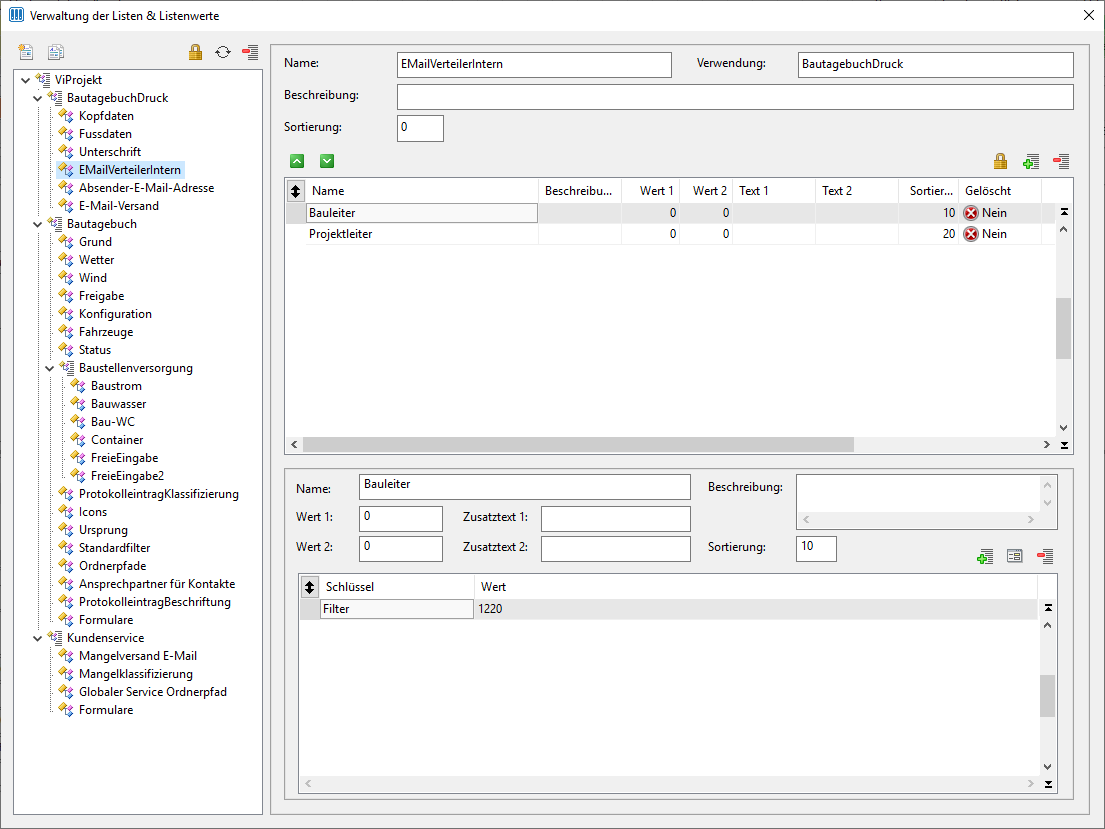
Task: Select the Projektleiter row
Action: tap(669, 234)
